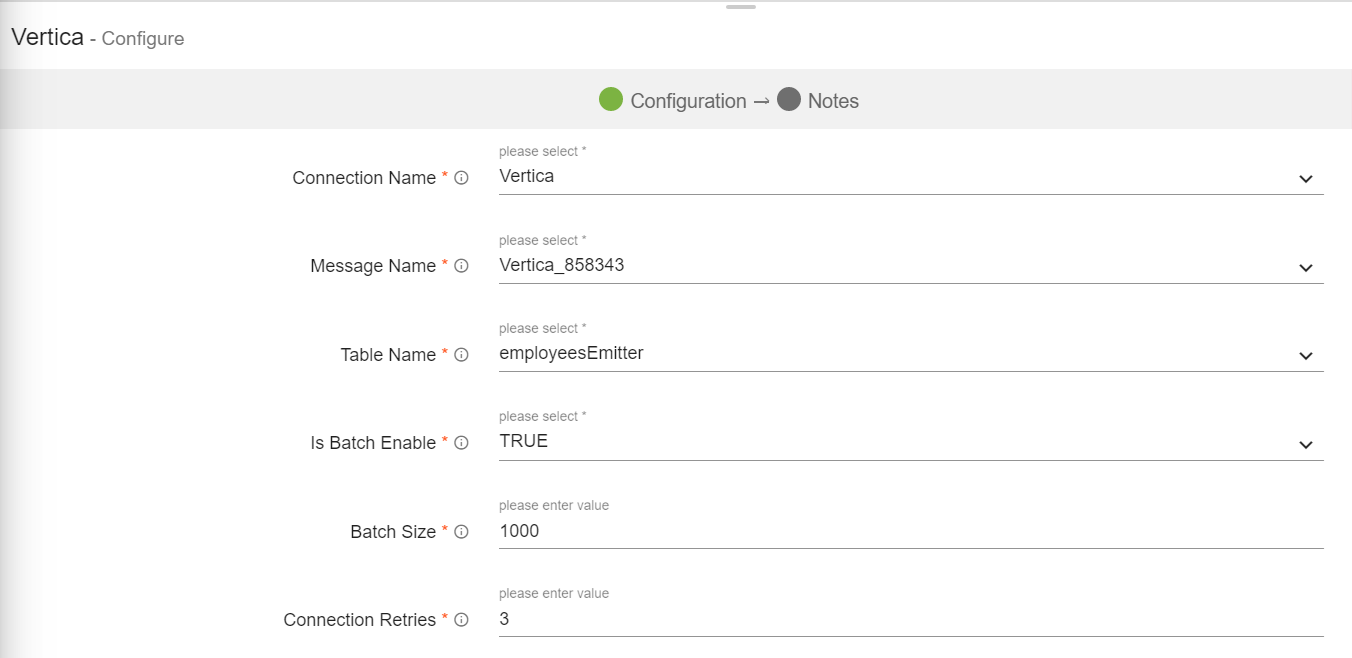
Task: Click the Batch Size input field
Action: click(x=910, y=531)
